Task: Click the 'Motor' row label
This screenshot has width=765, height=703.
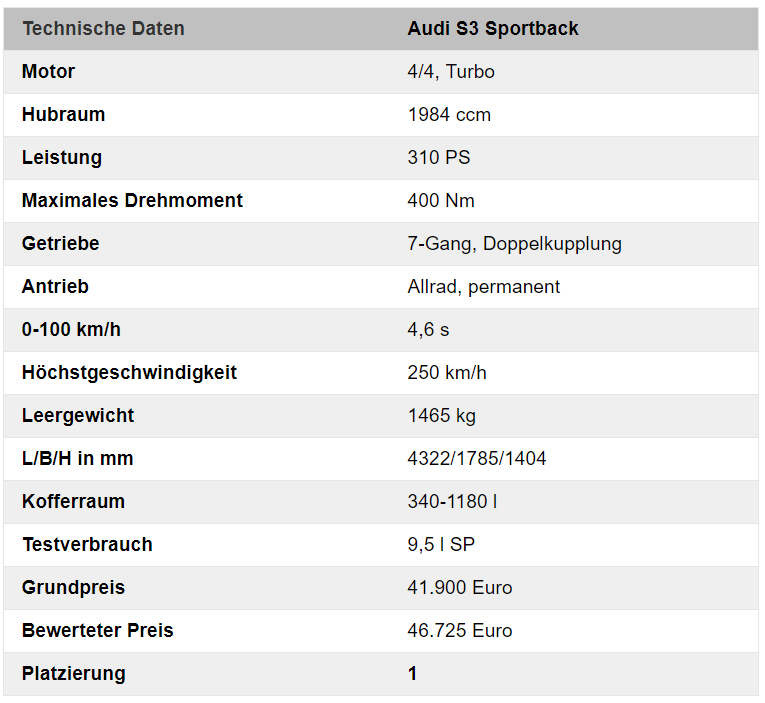Action: click(48, 72)
